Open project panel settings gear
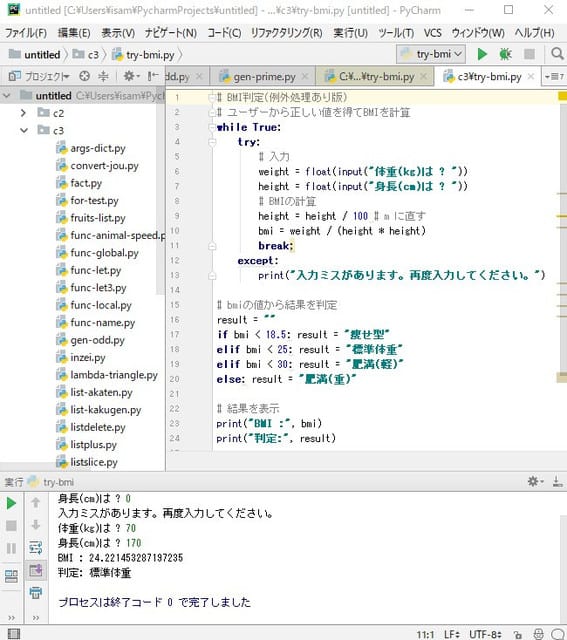Image resolution: width=567 pixels, height=640 pixels. tap(131, 76)
